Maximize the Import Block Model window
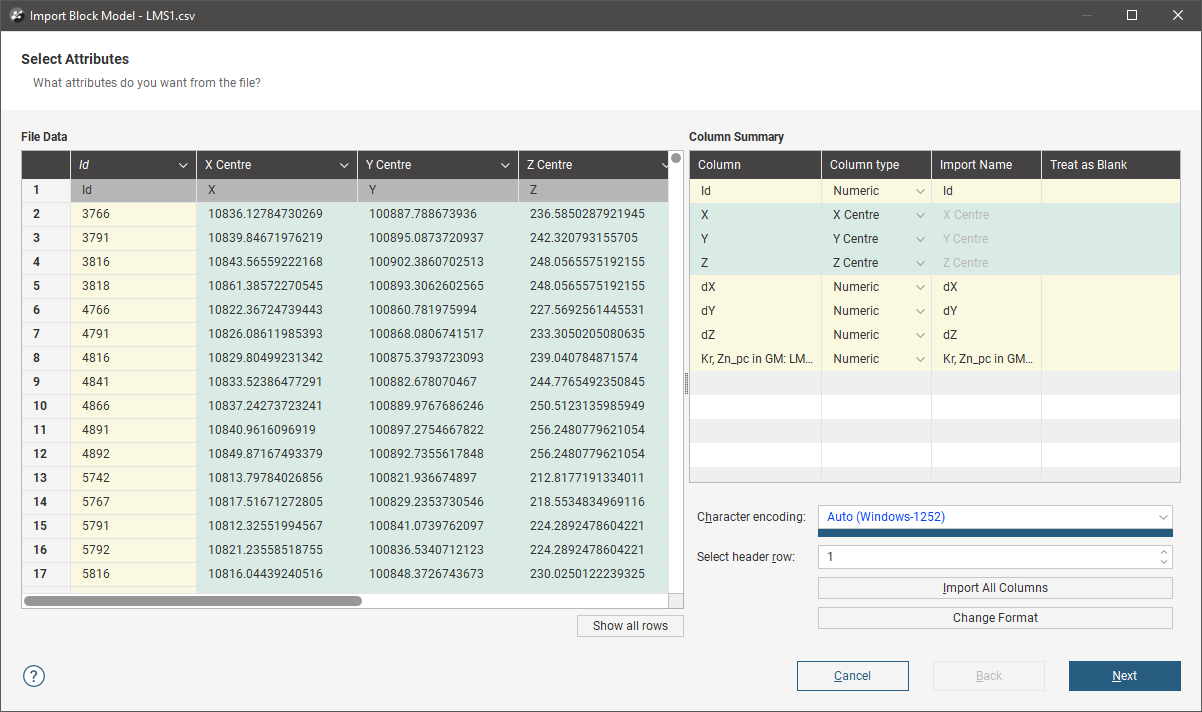 (1132, 15)
